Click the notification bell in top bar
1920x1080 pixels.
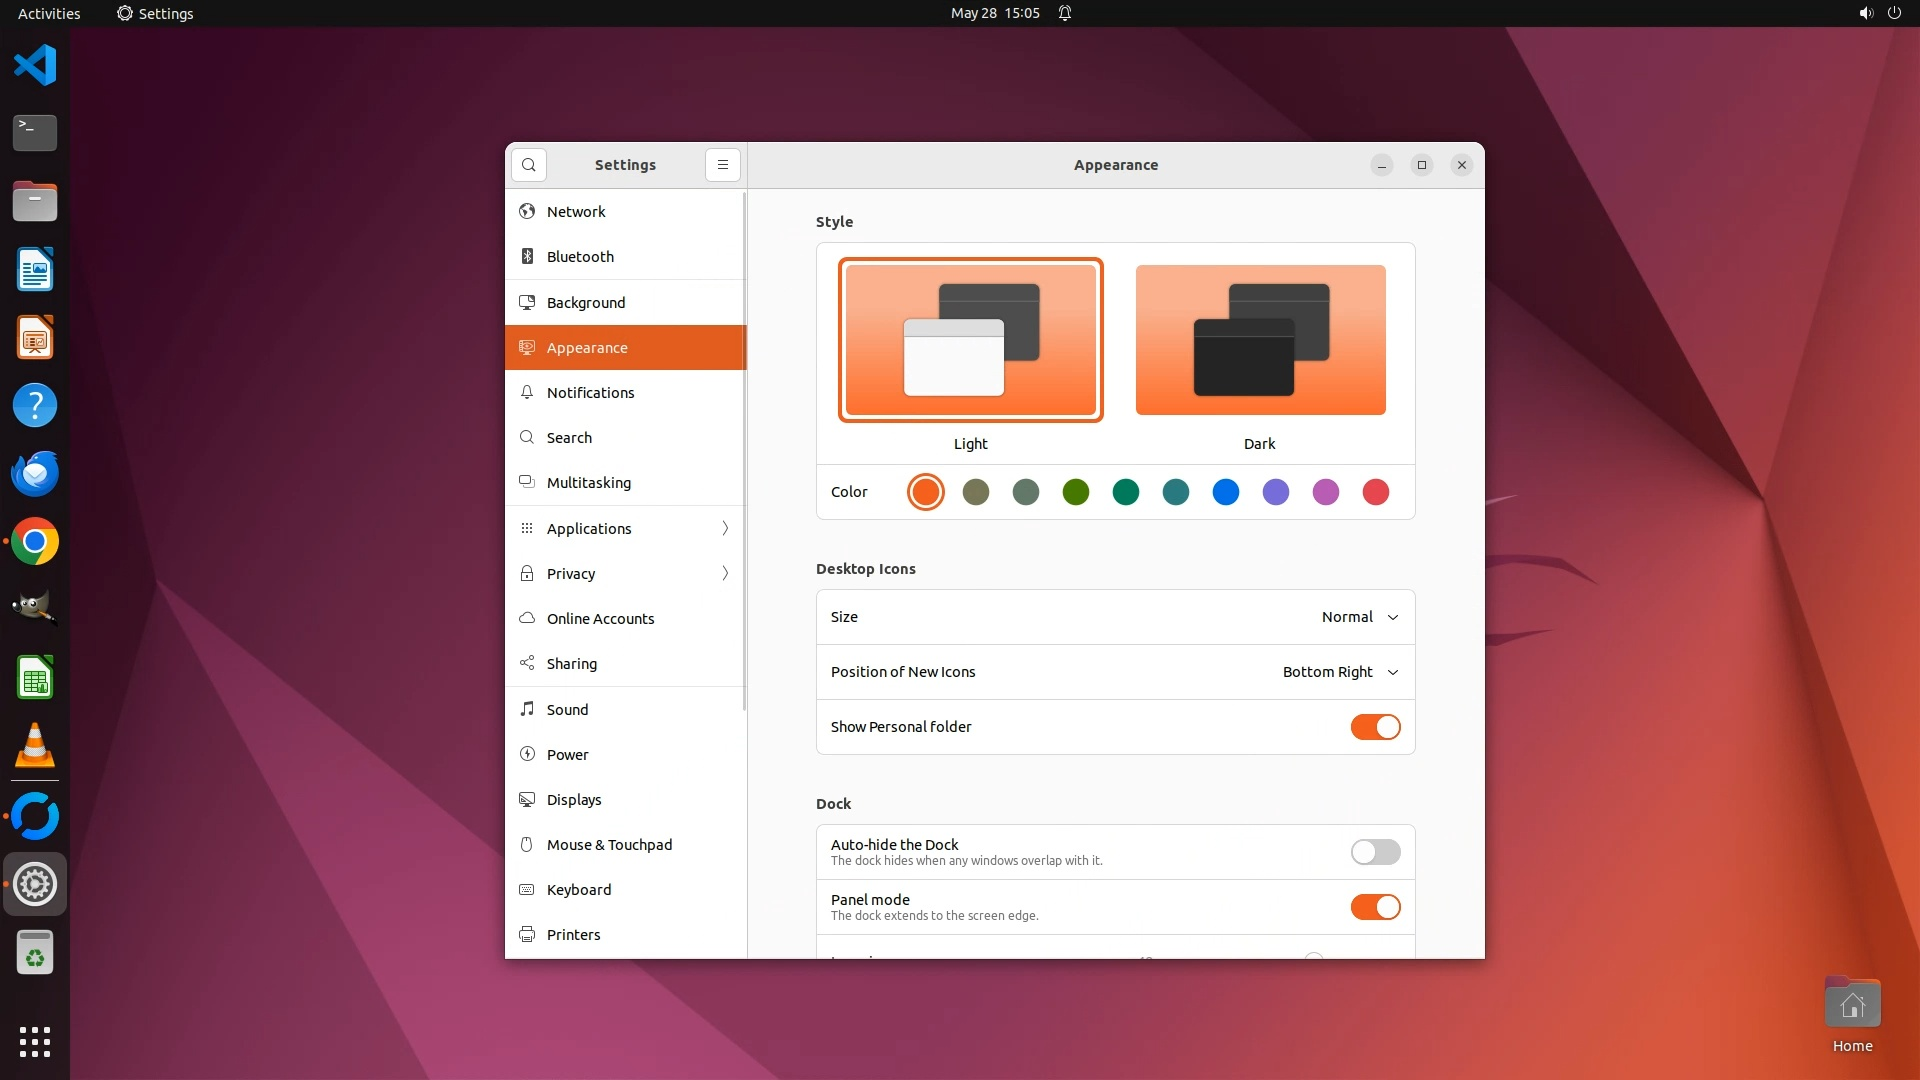tap(1065, 13)
